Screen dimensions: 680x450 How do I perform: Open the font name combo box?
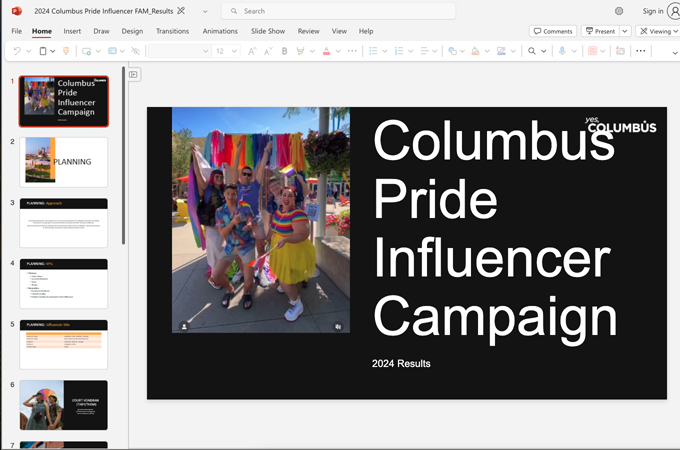point(179,51)
